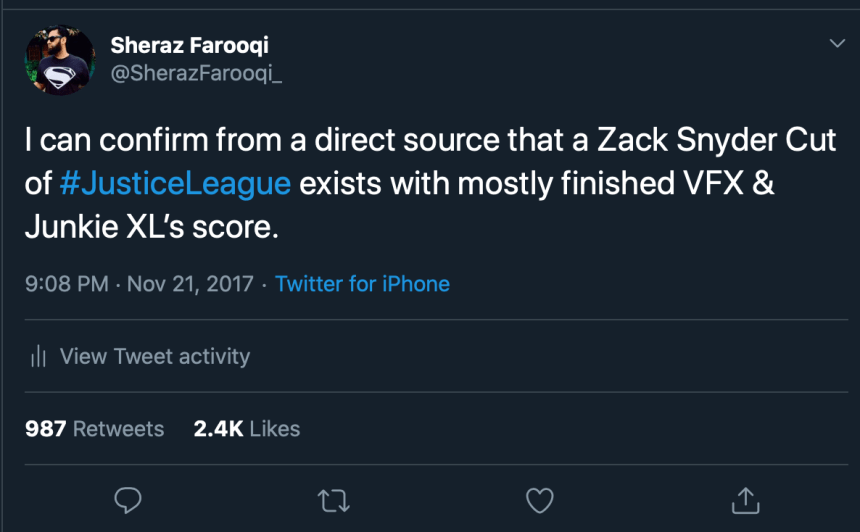Click the tweet body text

click(x=430, y=184)
